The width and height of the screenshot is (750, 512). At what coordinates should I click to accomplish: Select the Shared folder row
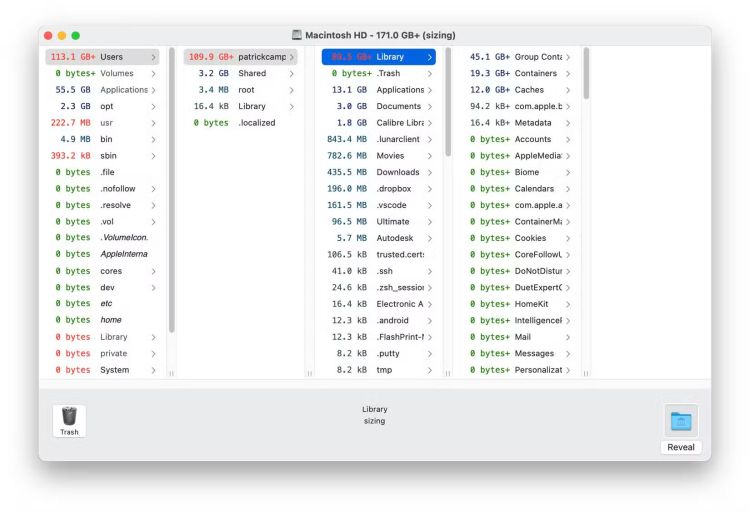(240, 73)
